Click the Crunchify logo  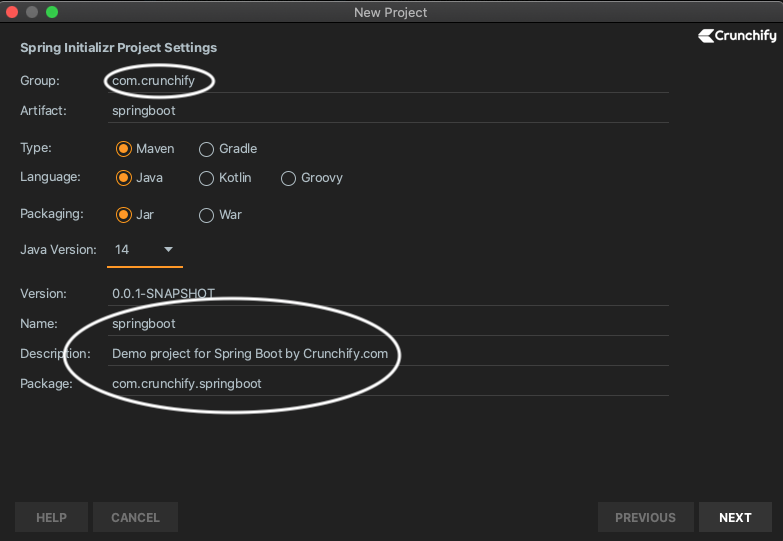737,35
